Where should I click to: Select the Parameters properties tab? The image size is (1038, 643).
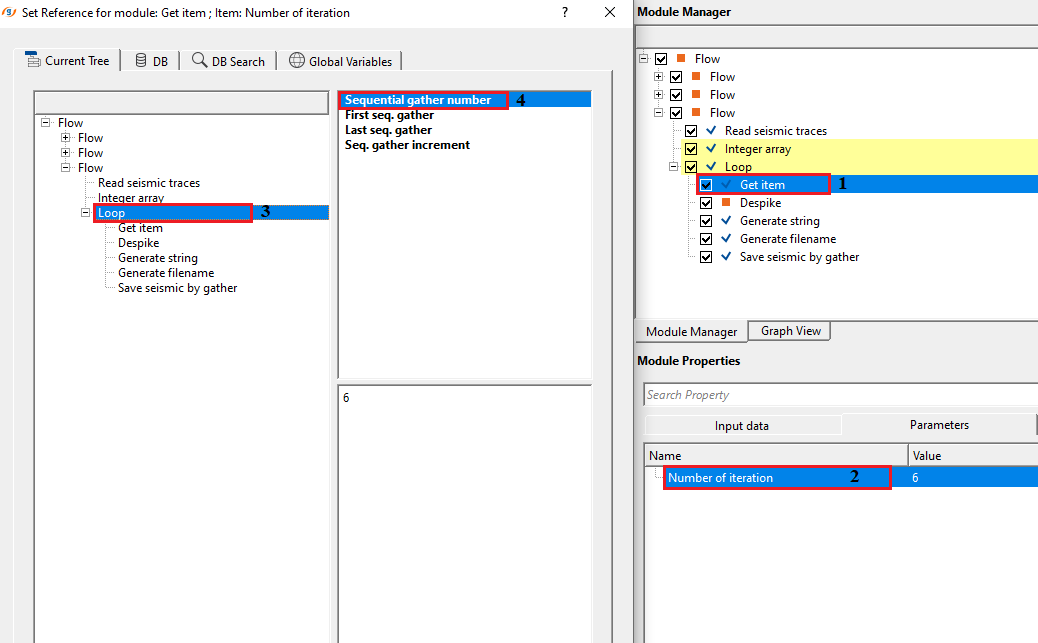pyautogui.click(x=939, y=424)
